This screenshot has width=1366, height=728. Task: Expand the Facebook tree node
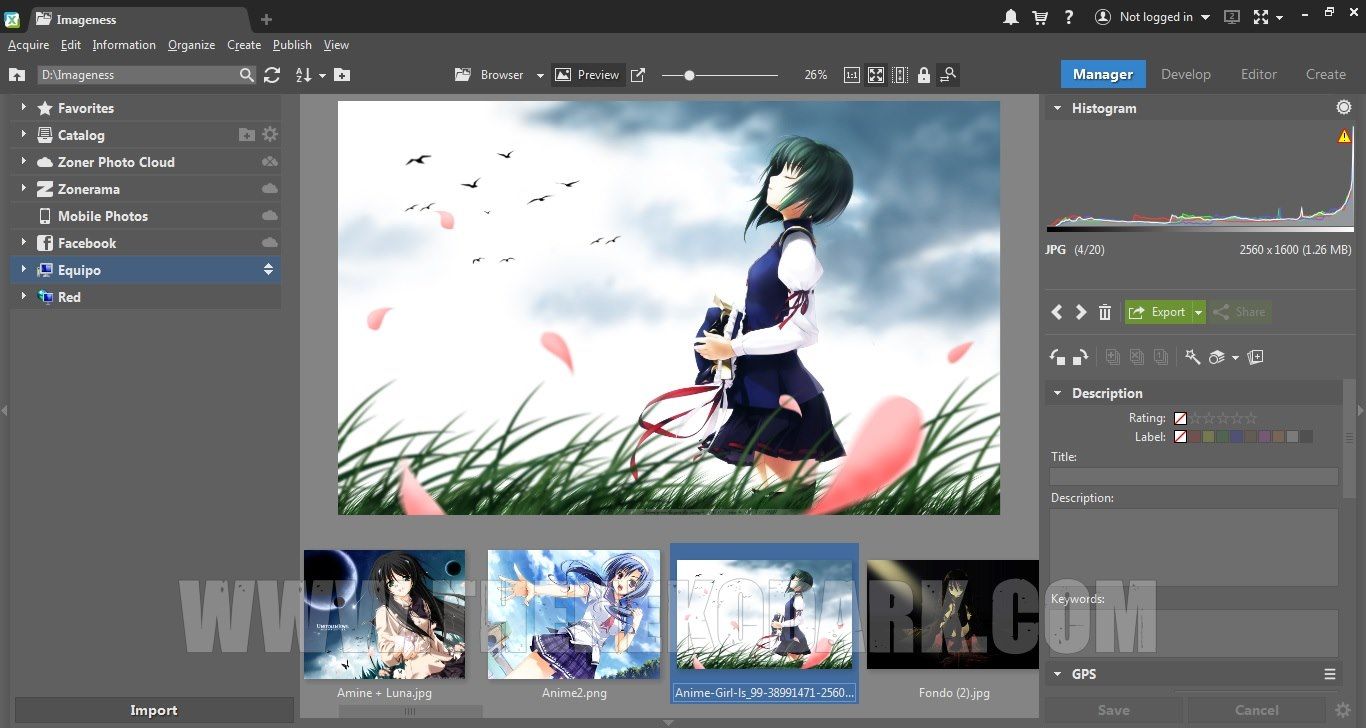tap(23, 242)
